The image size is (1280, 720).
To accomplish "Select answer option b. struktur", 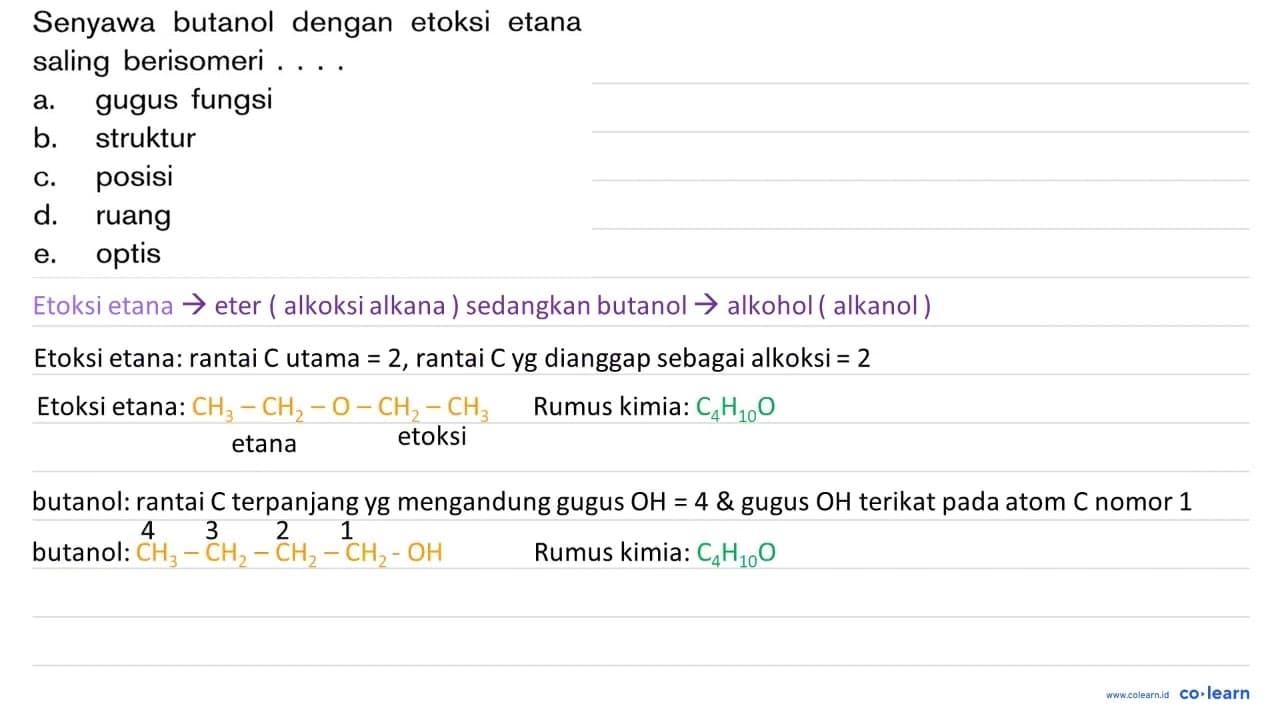I will tap(115, 138).
